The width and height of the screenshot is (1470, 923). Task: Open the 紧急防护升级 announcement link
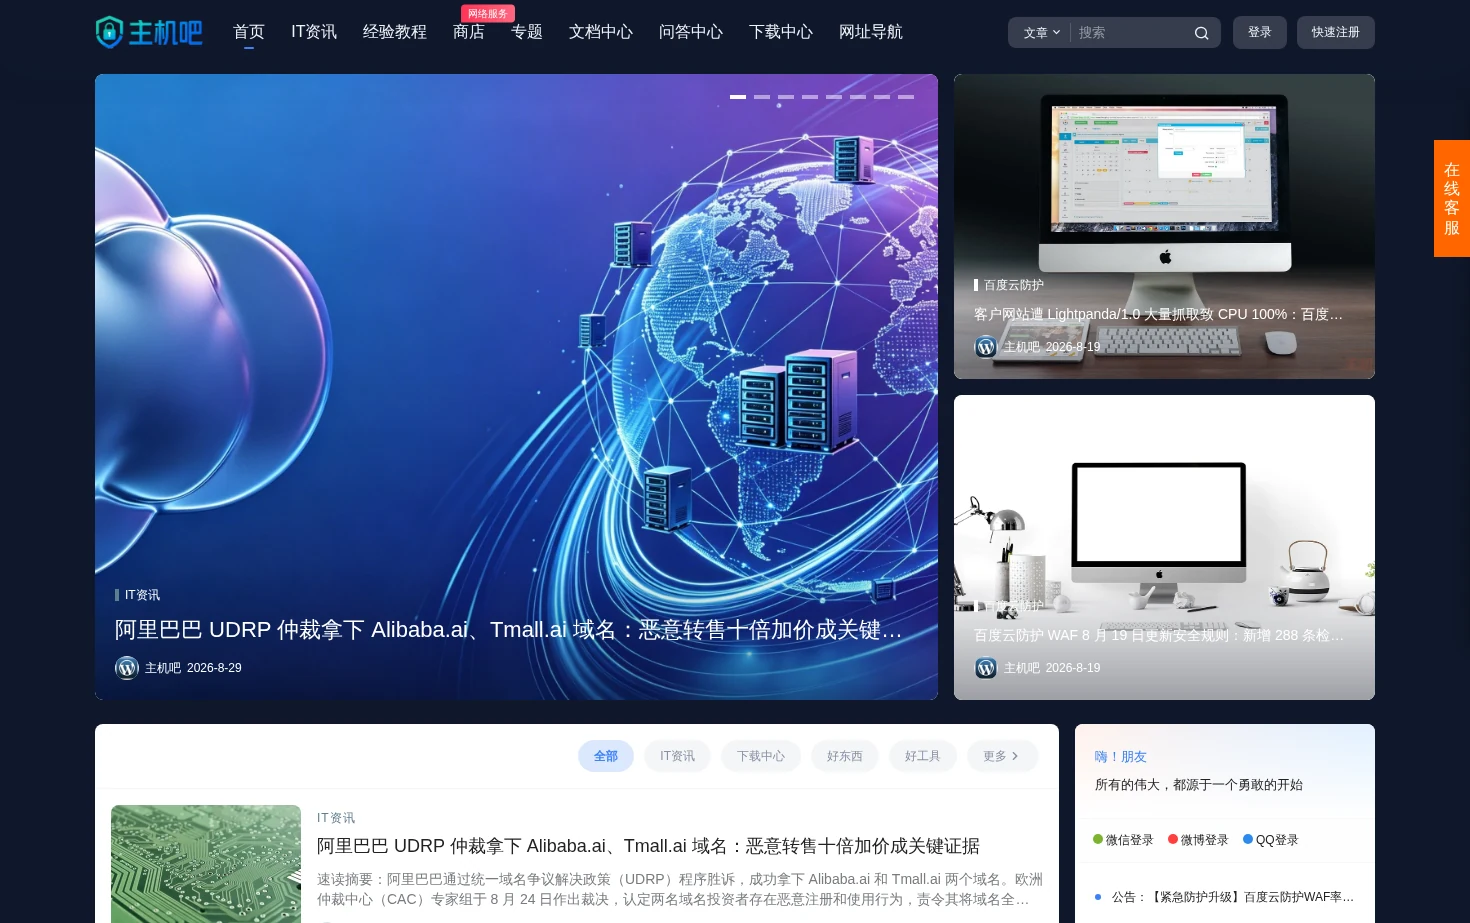tap(1232, 897)
